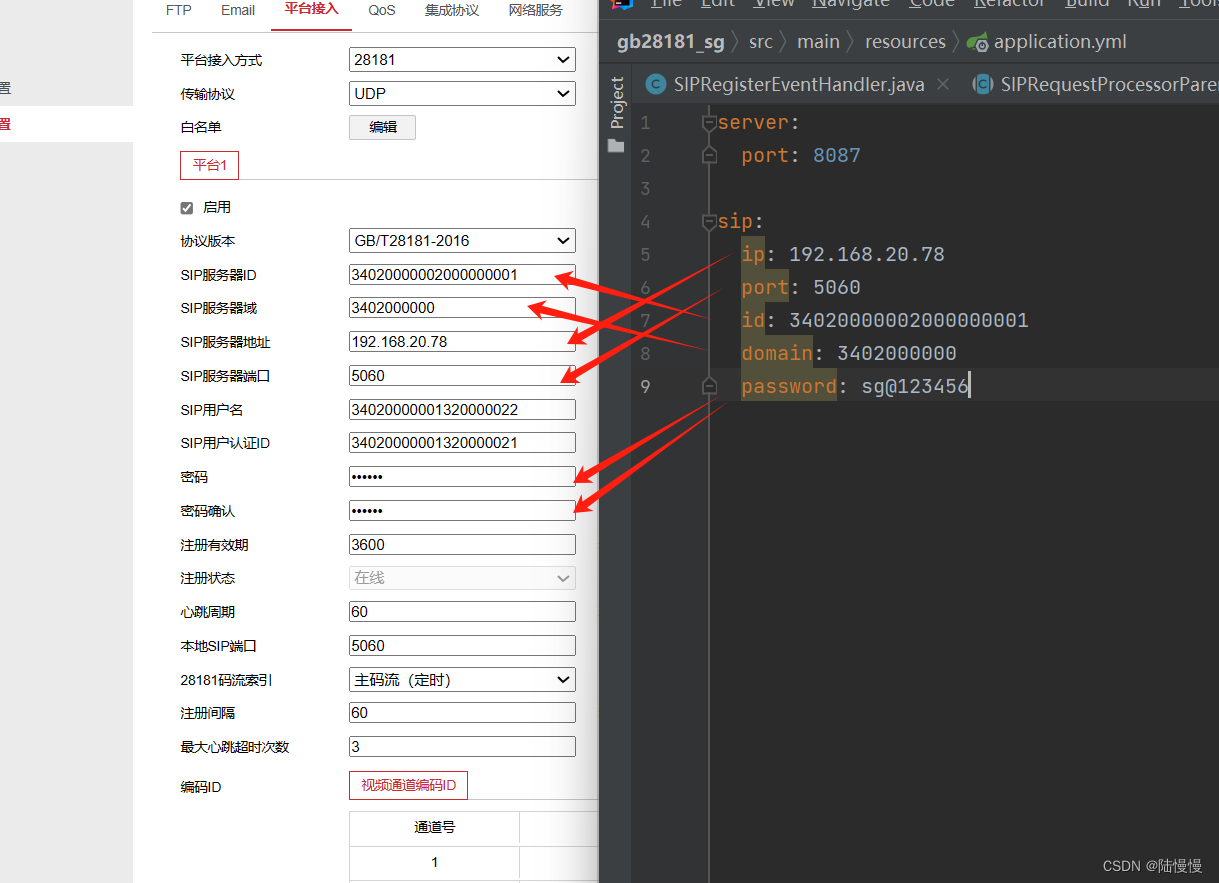Click the folder icon under the Project label
The image size is (1219, 883).
(x=616, y=145)
